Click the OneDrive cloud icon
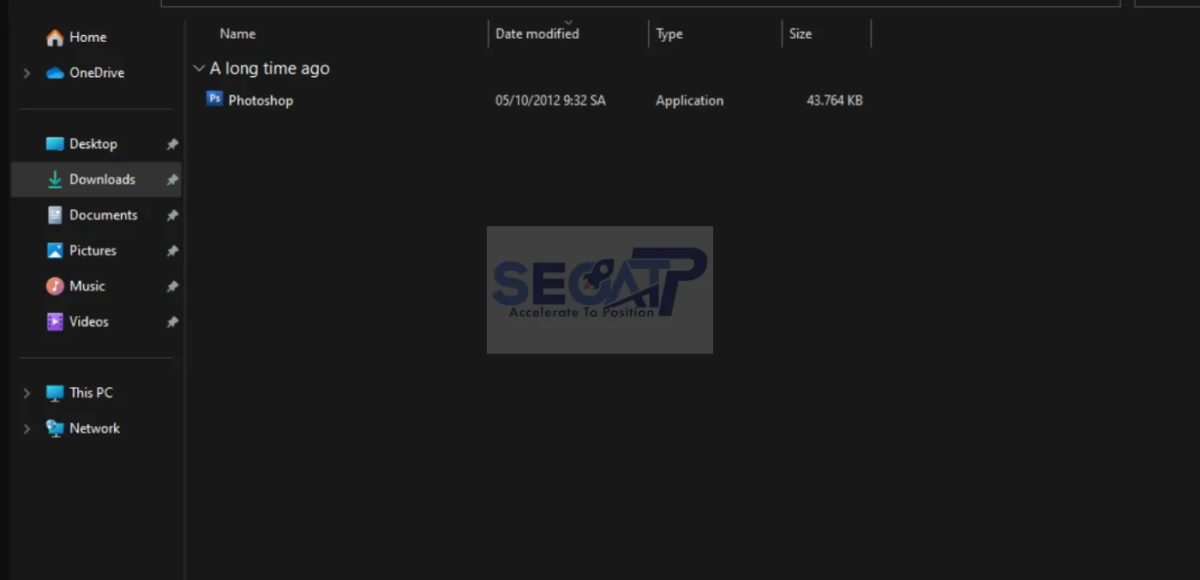The image size is (1200, 580). (55, 73)
